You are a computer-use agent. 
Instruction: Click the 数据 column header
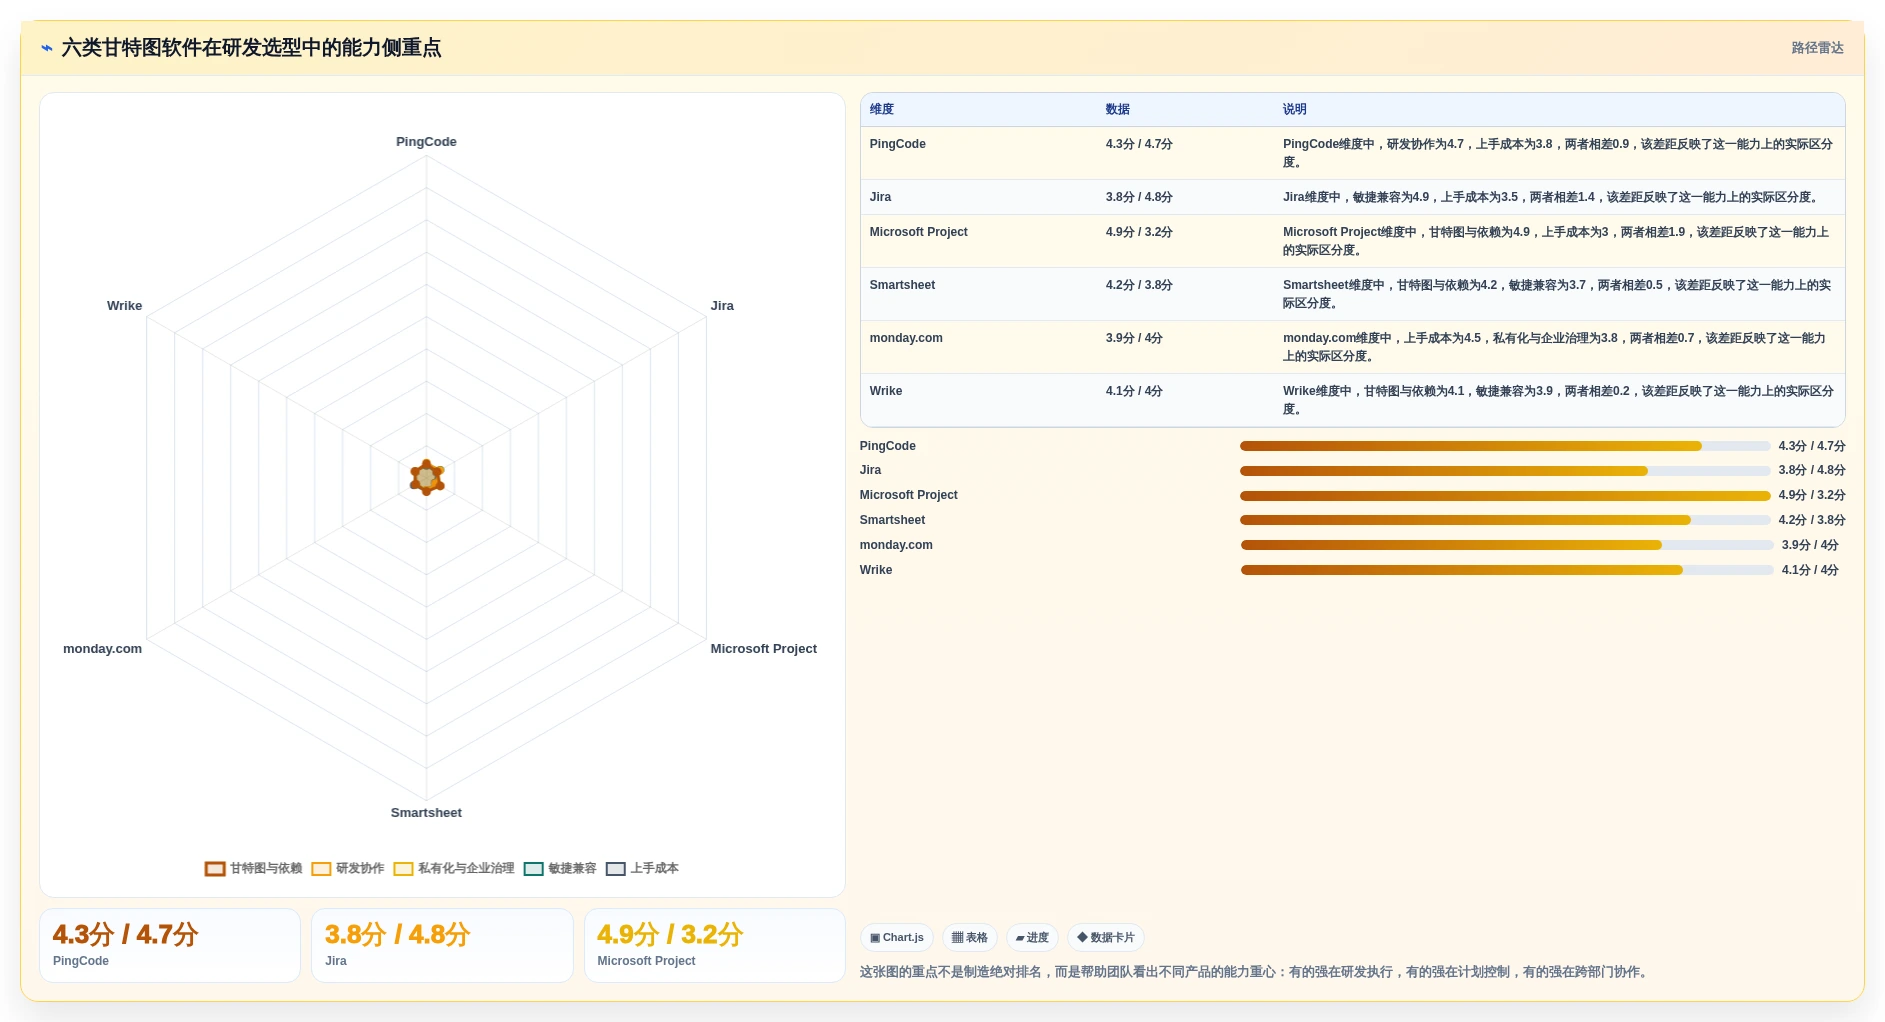[1118, 110]
